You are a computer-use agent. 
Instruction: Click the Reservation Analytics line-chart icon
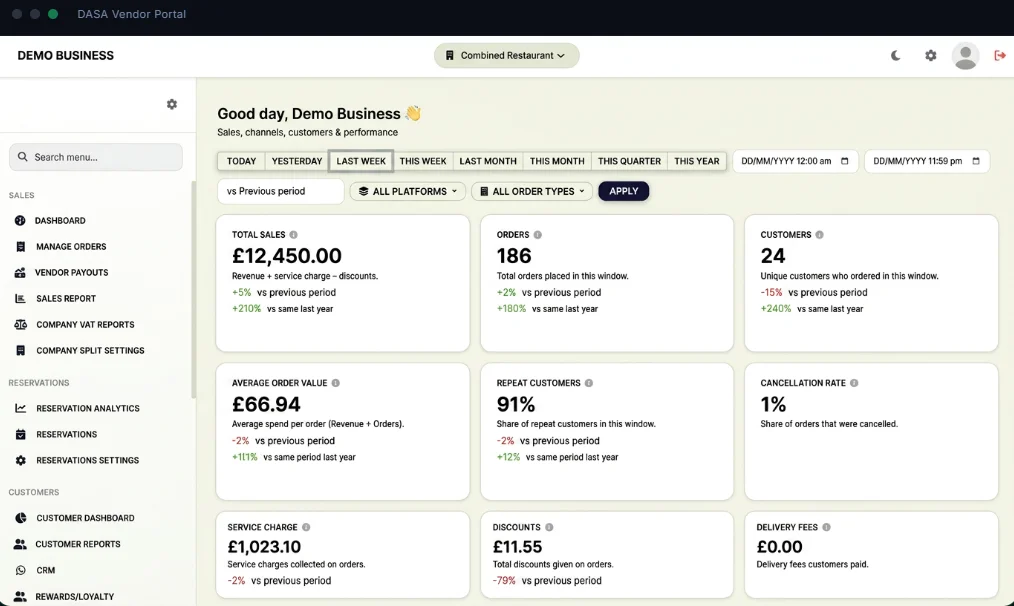tap(21, 408)
